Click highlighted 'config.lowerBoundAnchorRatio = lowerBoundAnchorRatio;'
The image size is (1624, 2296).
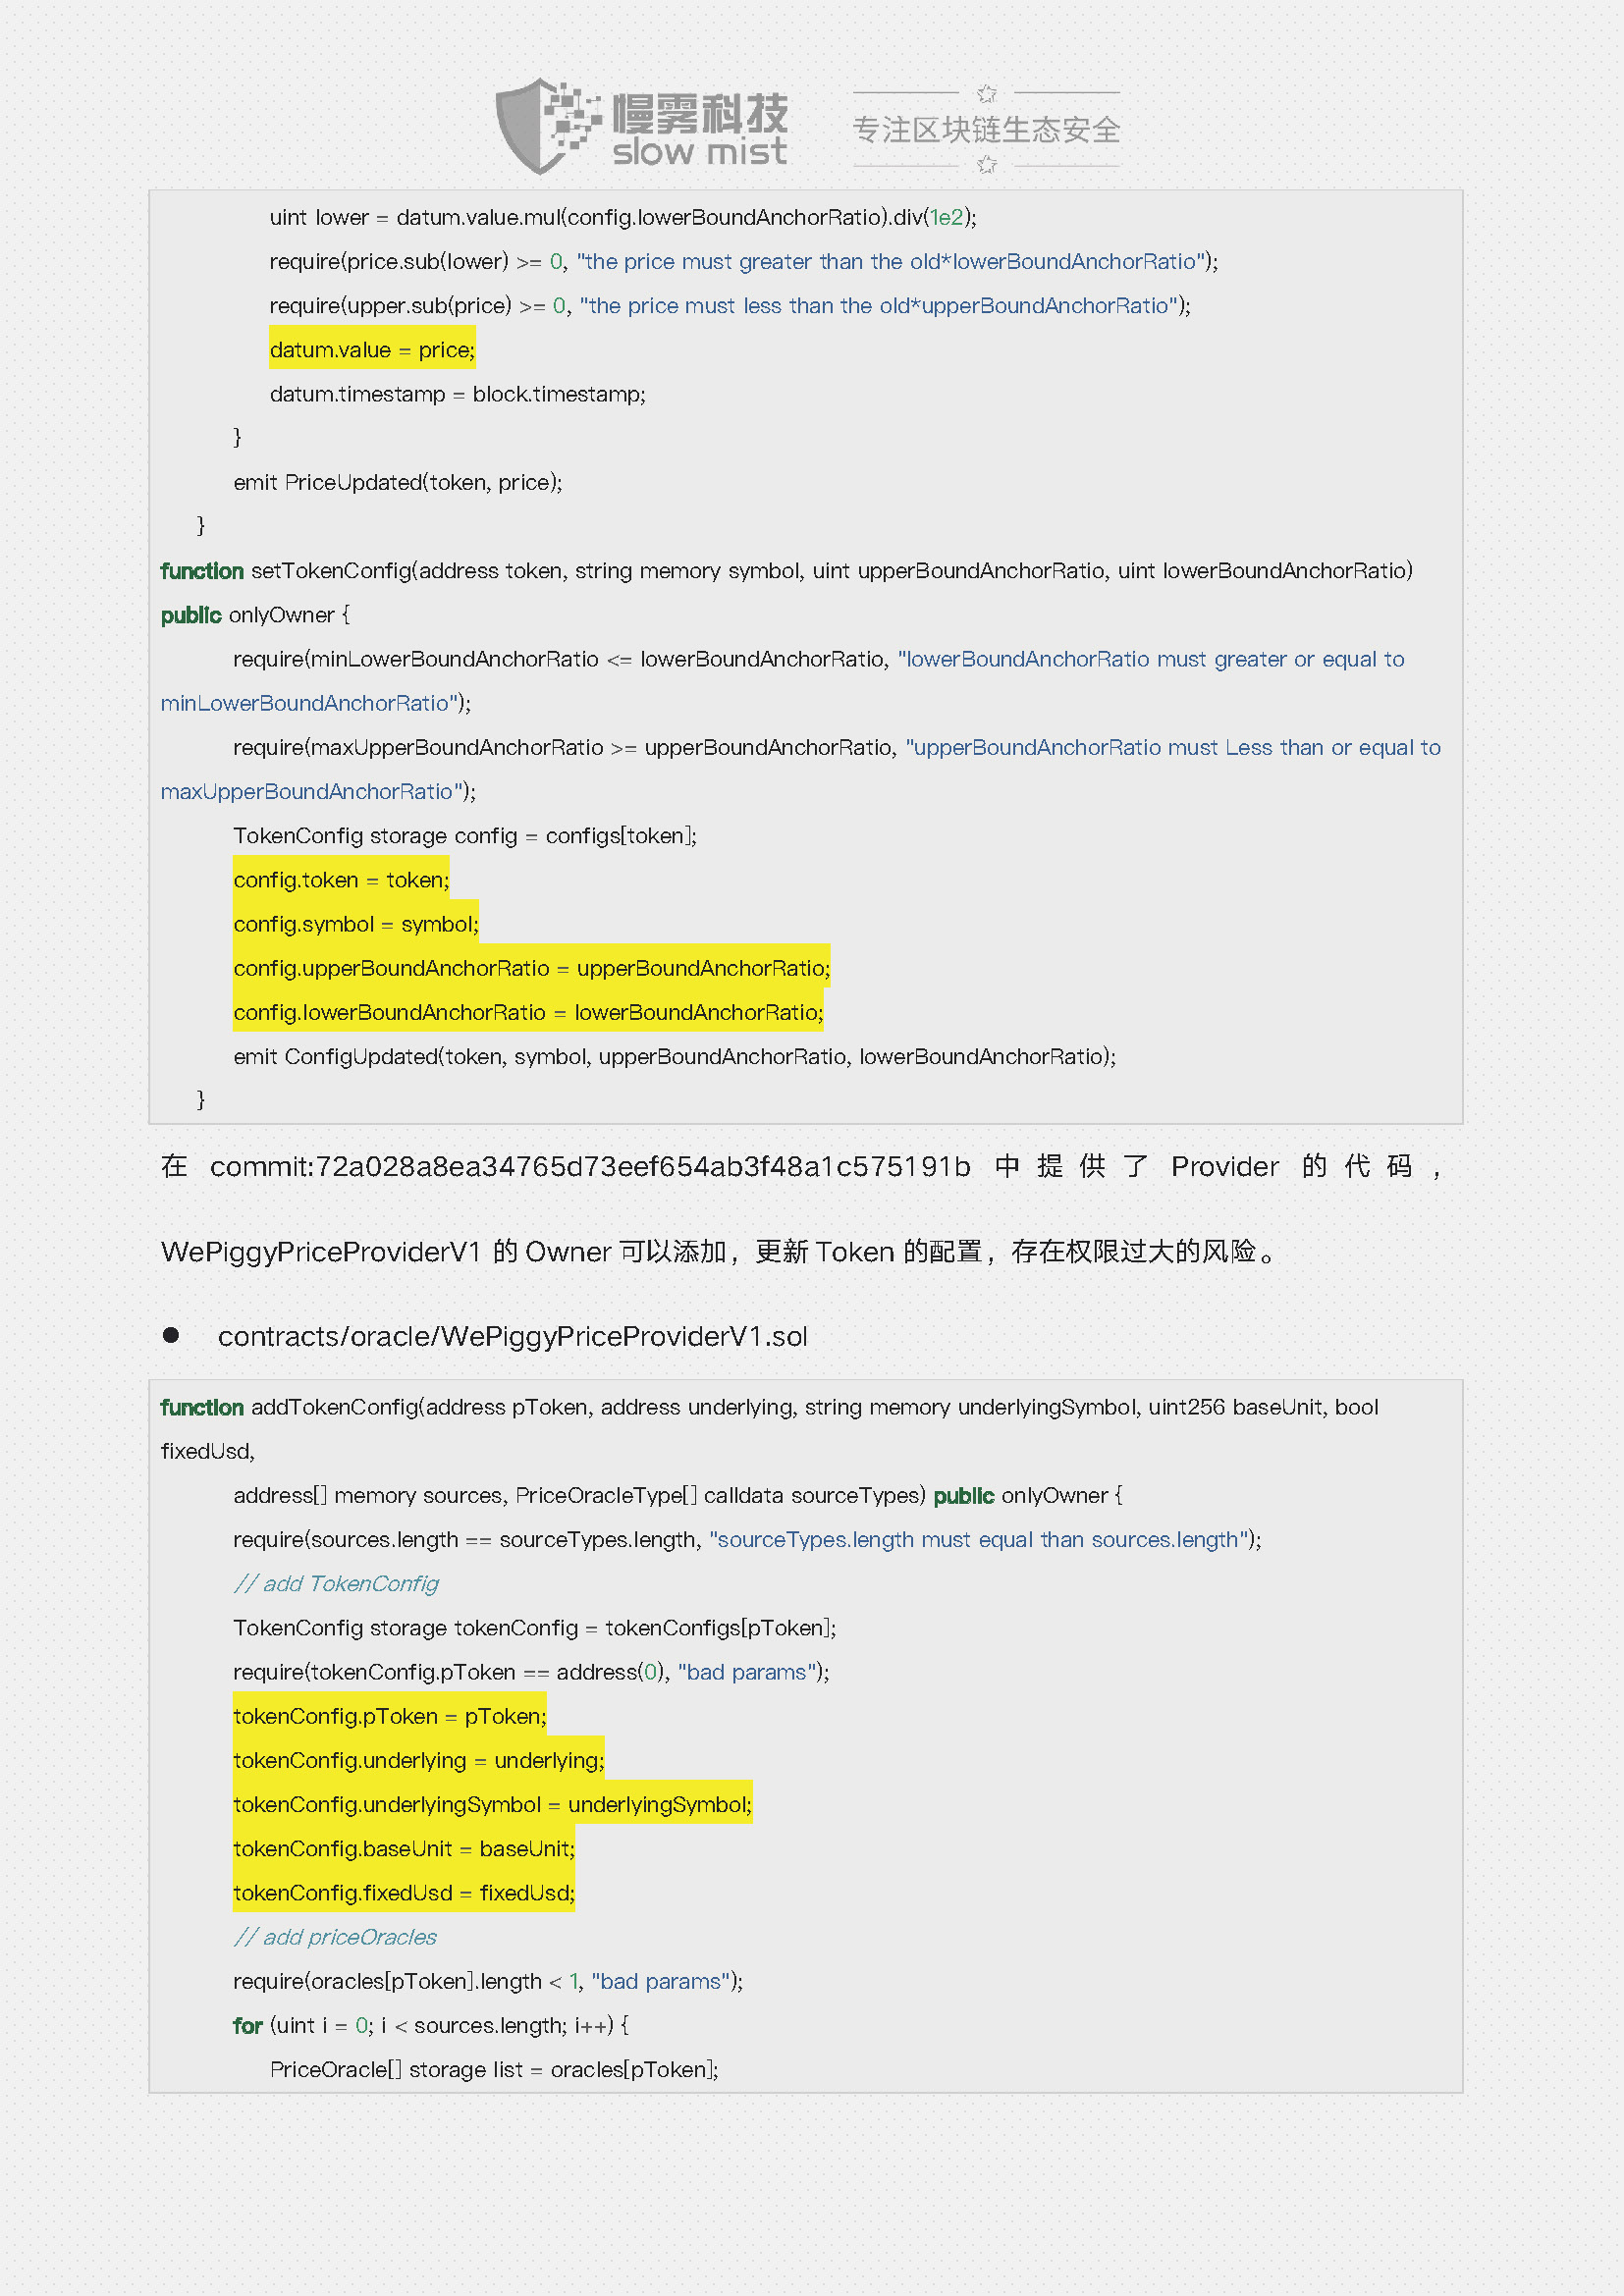pyautogui.click(x=529, y=1012)
